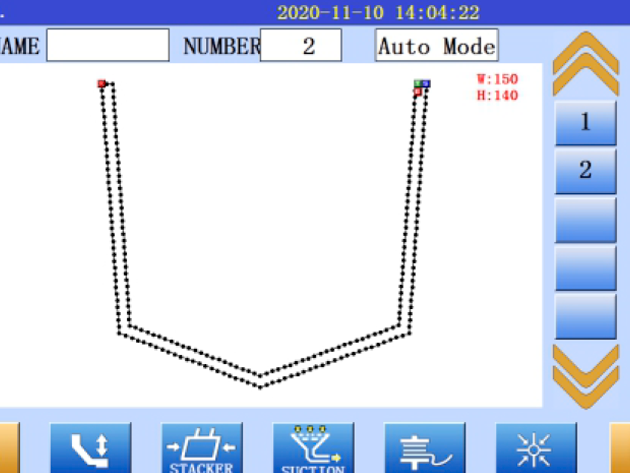This screenshot has width=630, height=473.
Task: Select the fifth empty pattern slot
Action: pyautogui.click(x=585, y=315)
